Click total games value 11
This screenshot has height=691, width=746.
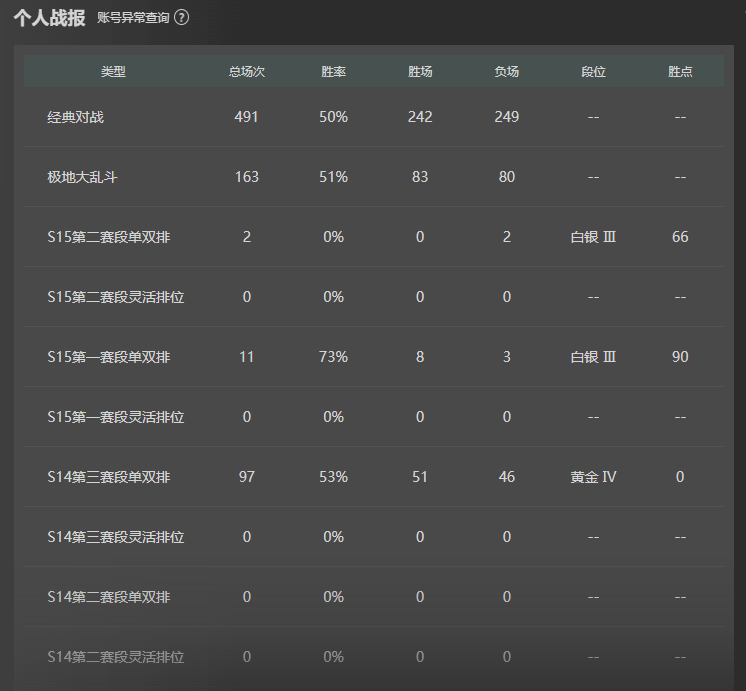246,357
